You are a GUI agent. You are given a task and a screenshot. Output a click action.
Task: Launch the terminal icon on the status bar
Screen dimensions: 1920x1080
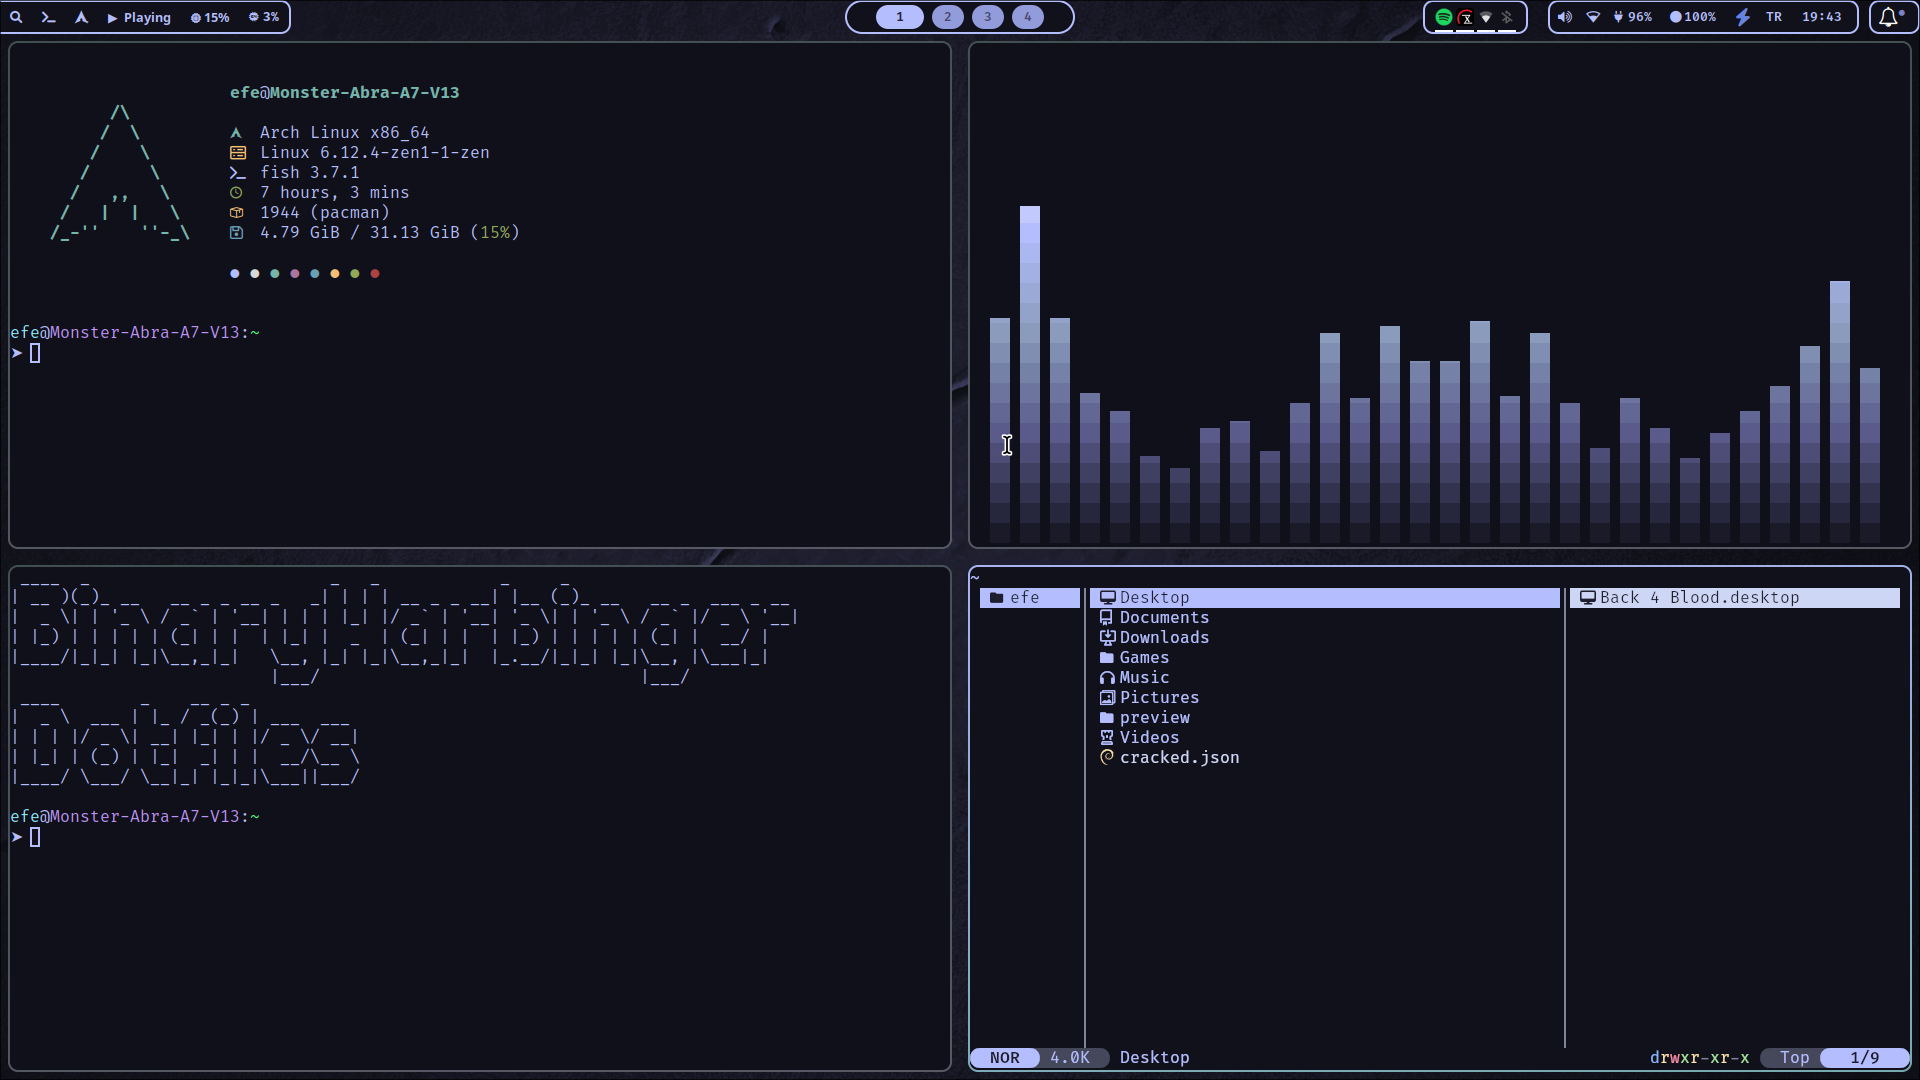pyautogui.click(x=48, y=17)
